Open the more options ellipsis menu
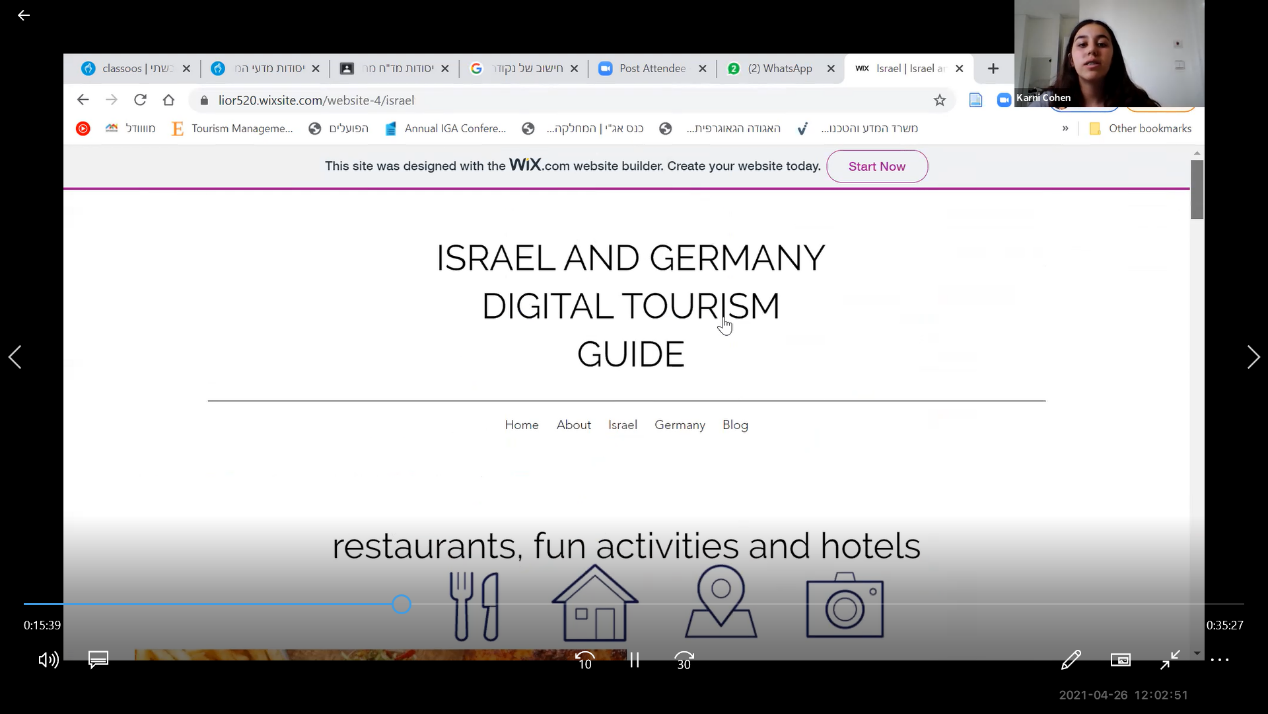Viewport: 1268px width, 714px height. 1219,660
